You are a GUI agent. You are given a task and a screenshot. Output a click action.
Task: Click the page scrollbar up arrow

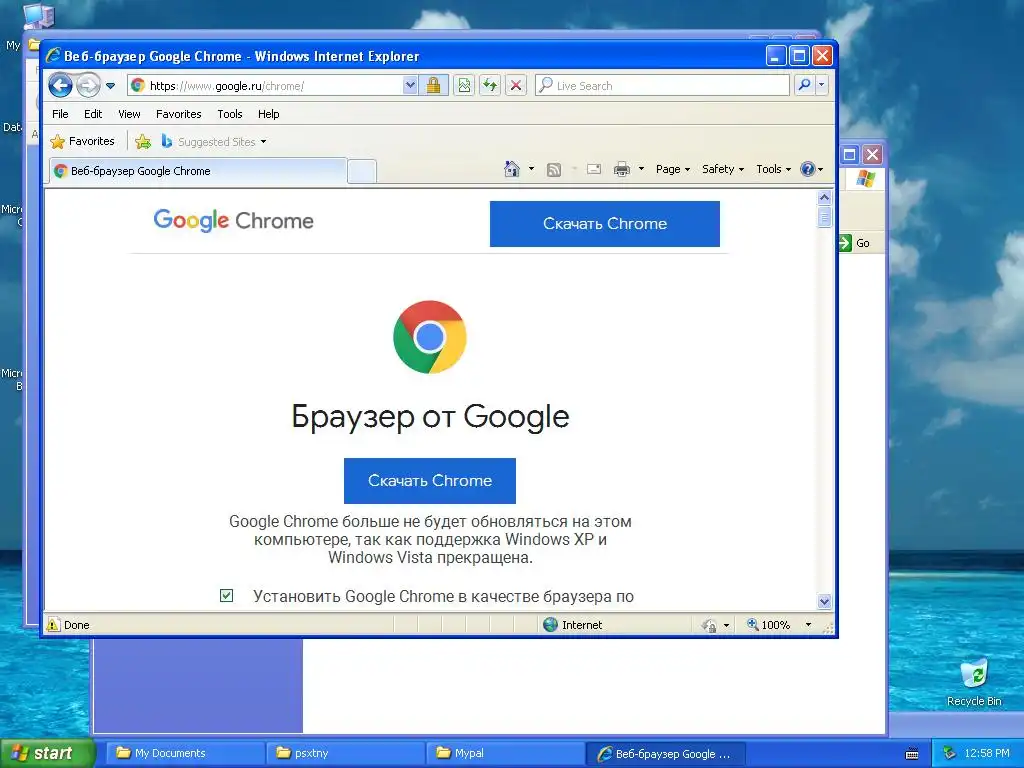[824, 197]
